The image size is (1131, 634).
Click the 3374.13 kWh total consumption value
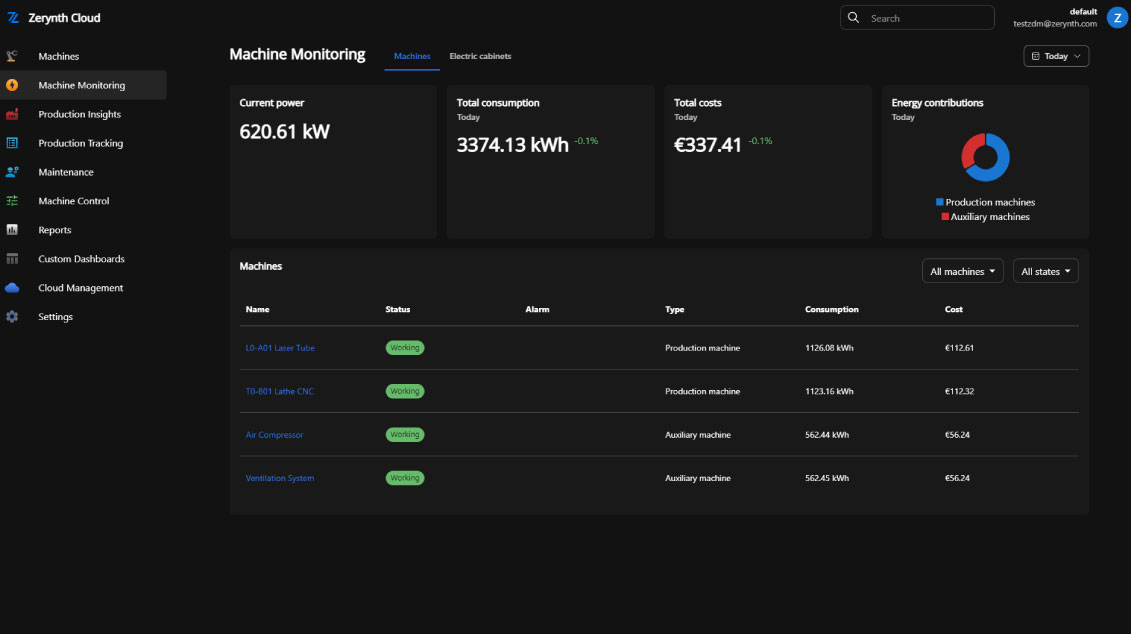[x=513, y=144]
